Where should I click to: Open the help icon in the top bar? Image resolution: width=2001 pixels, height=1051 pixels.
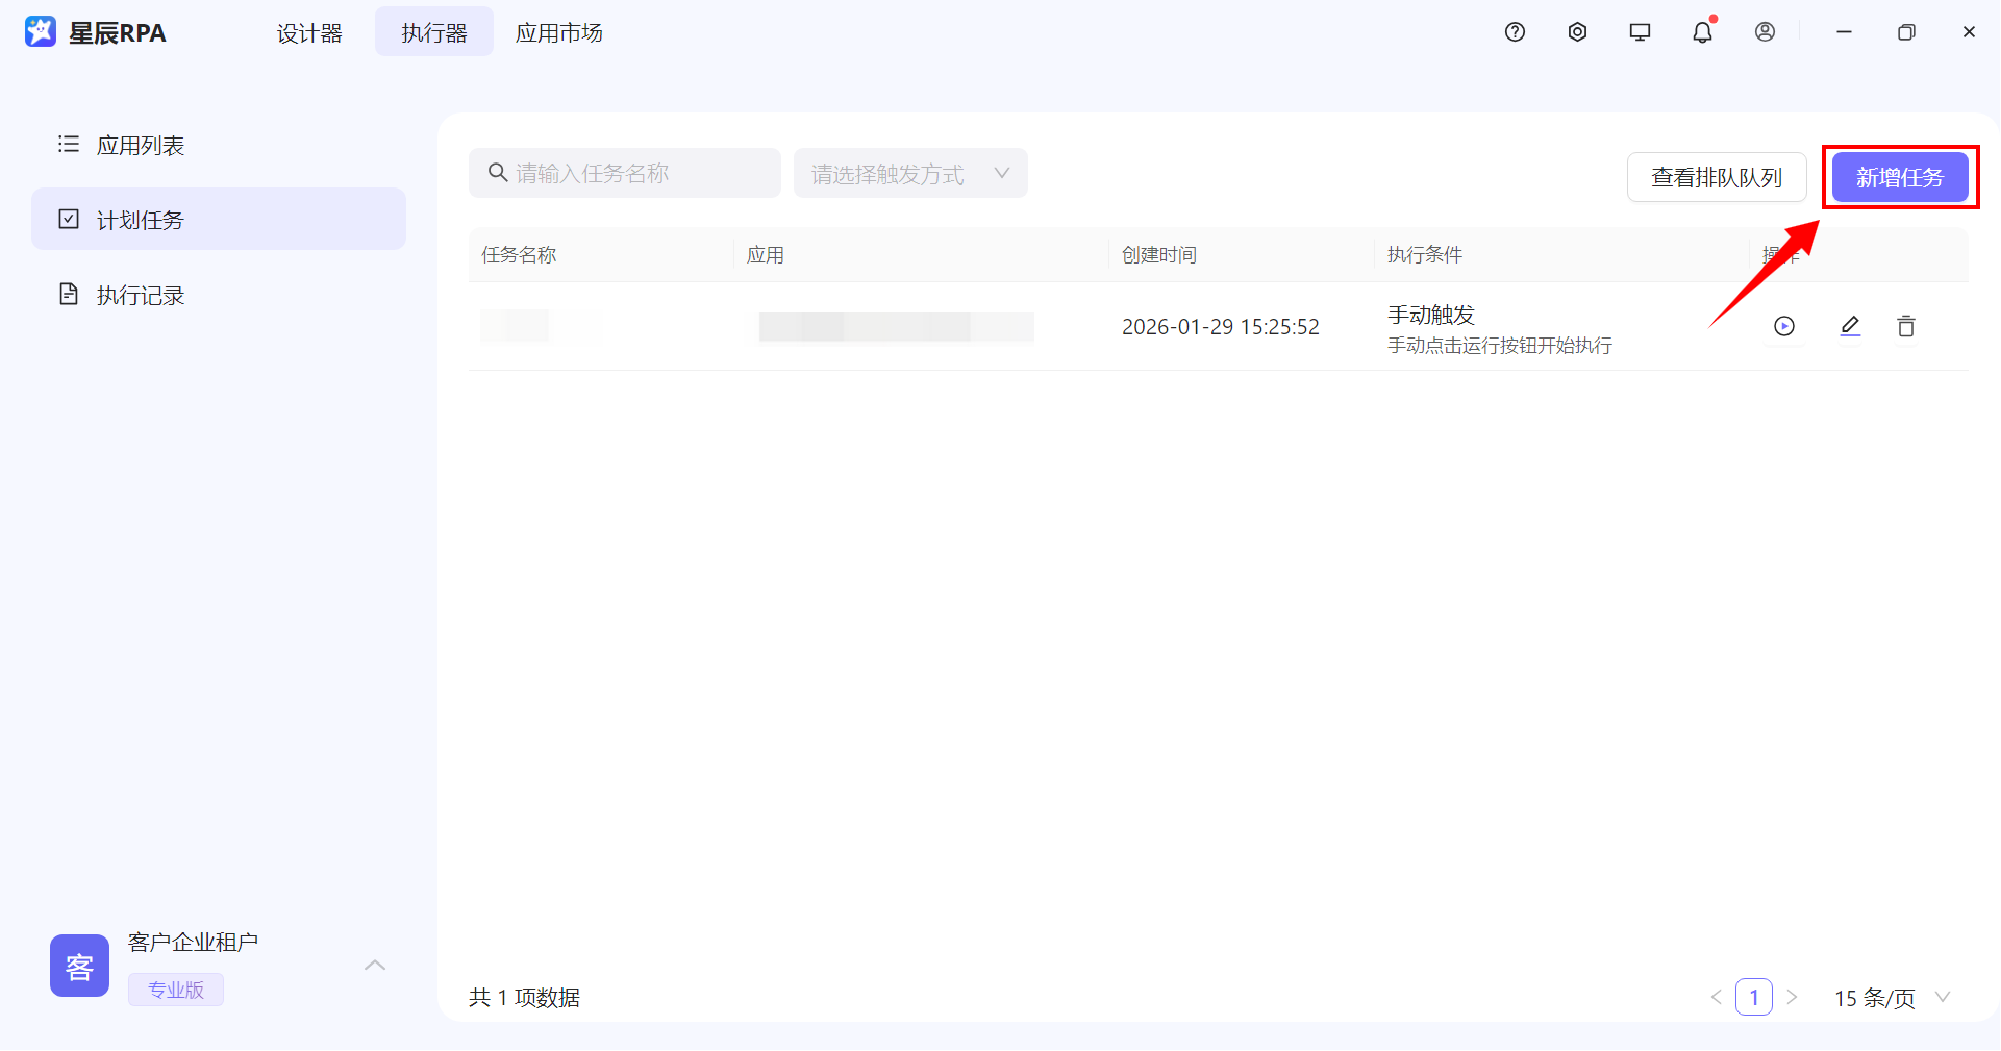coord(1513,31)
